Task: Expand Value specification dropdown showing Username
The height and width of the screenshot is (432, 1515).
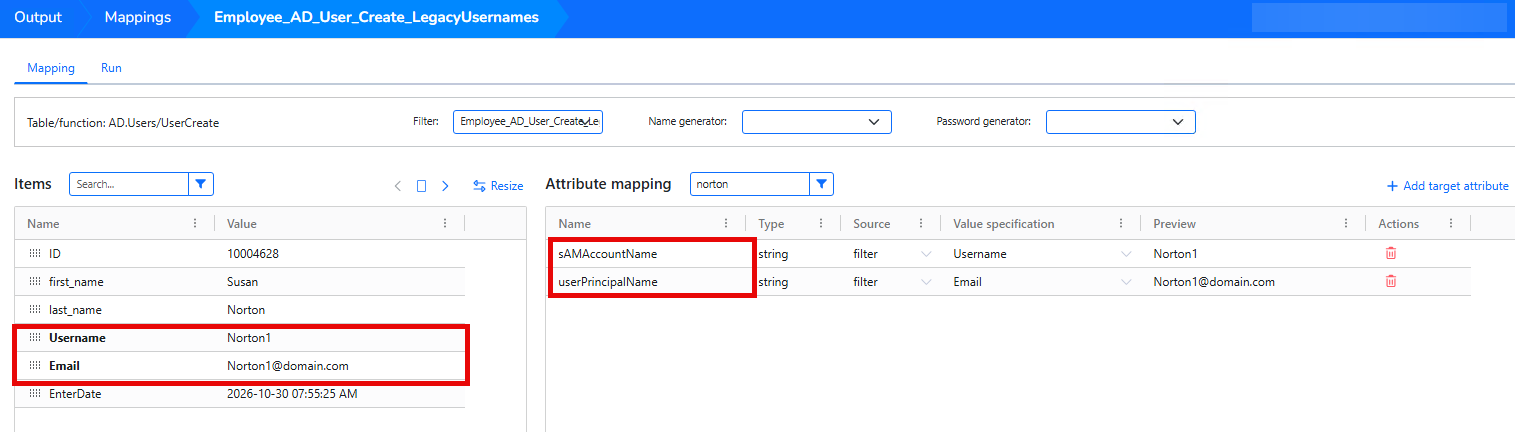Action: tap(1126, 254)
